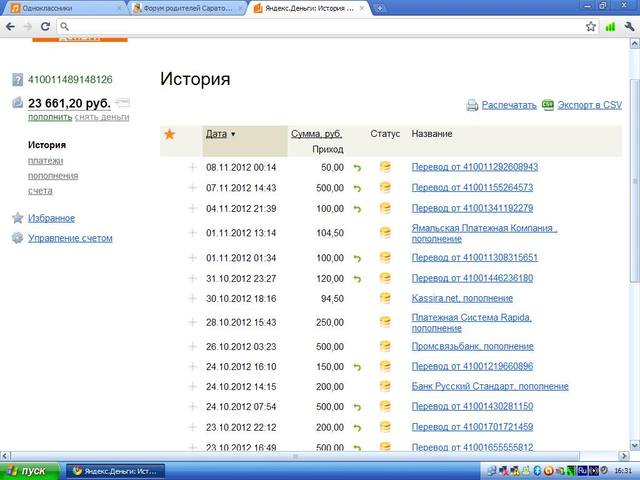Expand details of the 08.11.2012 00:14 transaction
Screen dimensions: 640x480
192,167
